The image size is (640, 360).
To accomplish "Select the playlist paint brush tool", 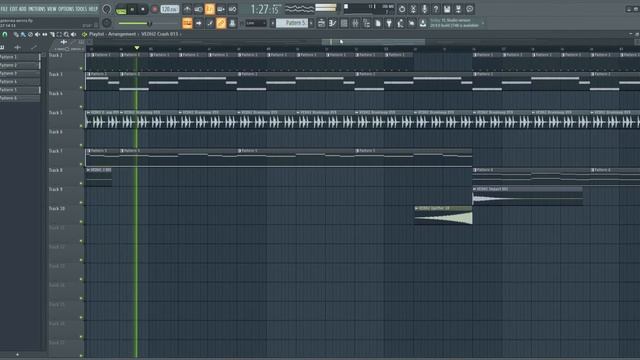I will (x=23, y=35).
